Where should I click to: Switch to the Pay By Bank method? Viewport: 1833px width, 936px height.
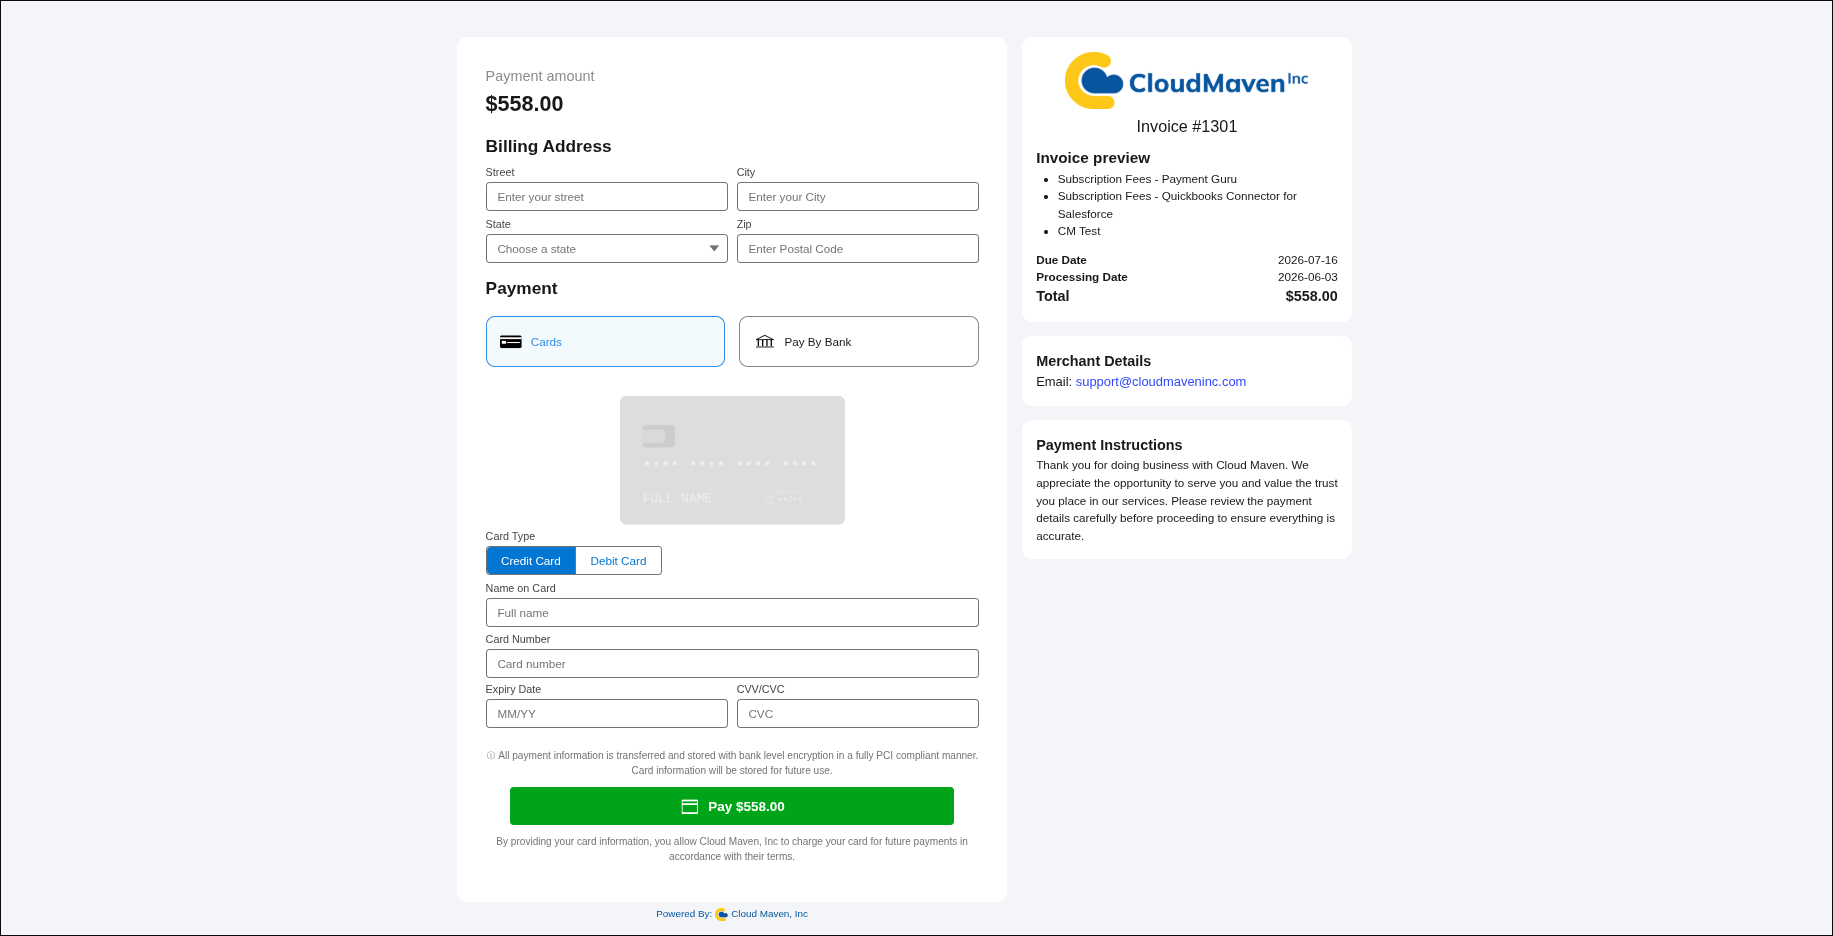[x=859, y=342]
